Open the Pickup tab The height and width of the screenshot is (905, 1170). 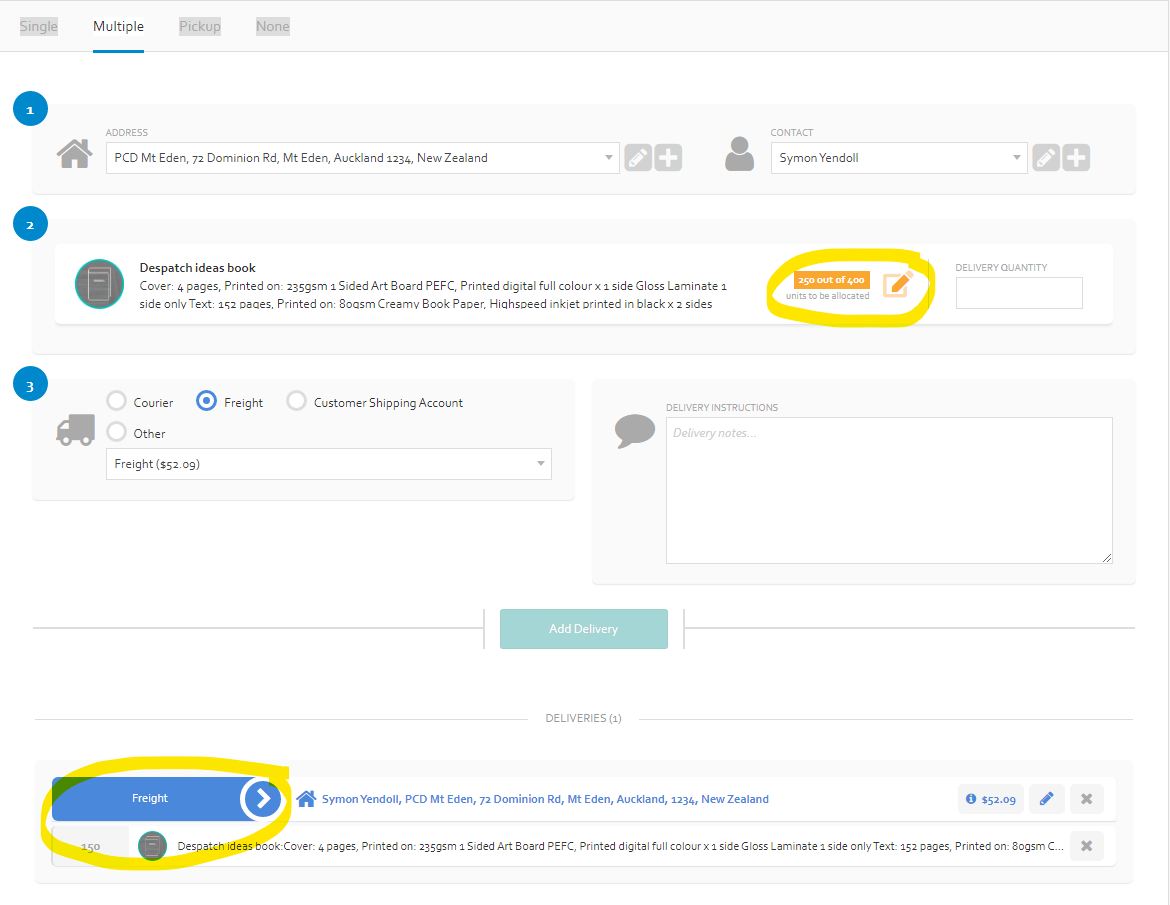[x=199, y=26]
